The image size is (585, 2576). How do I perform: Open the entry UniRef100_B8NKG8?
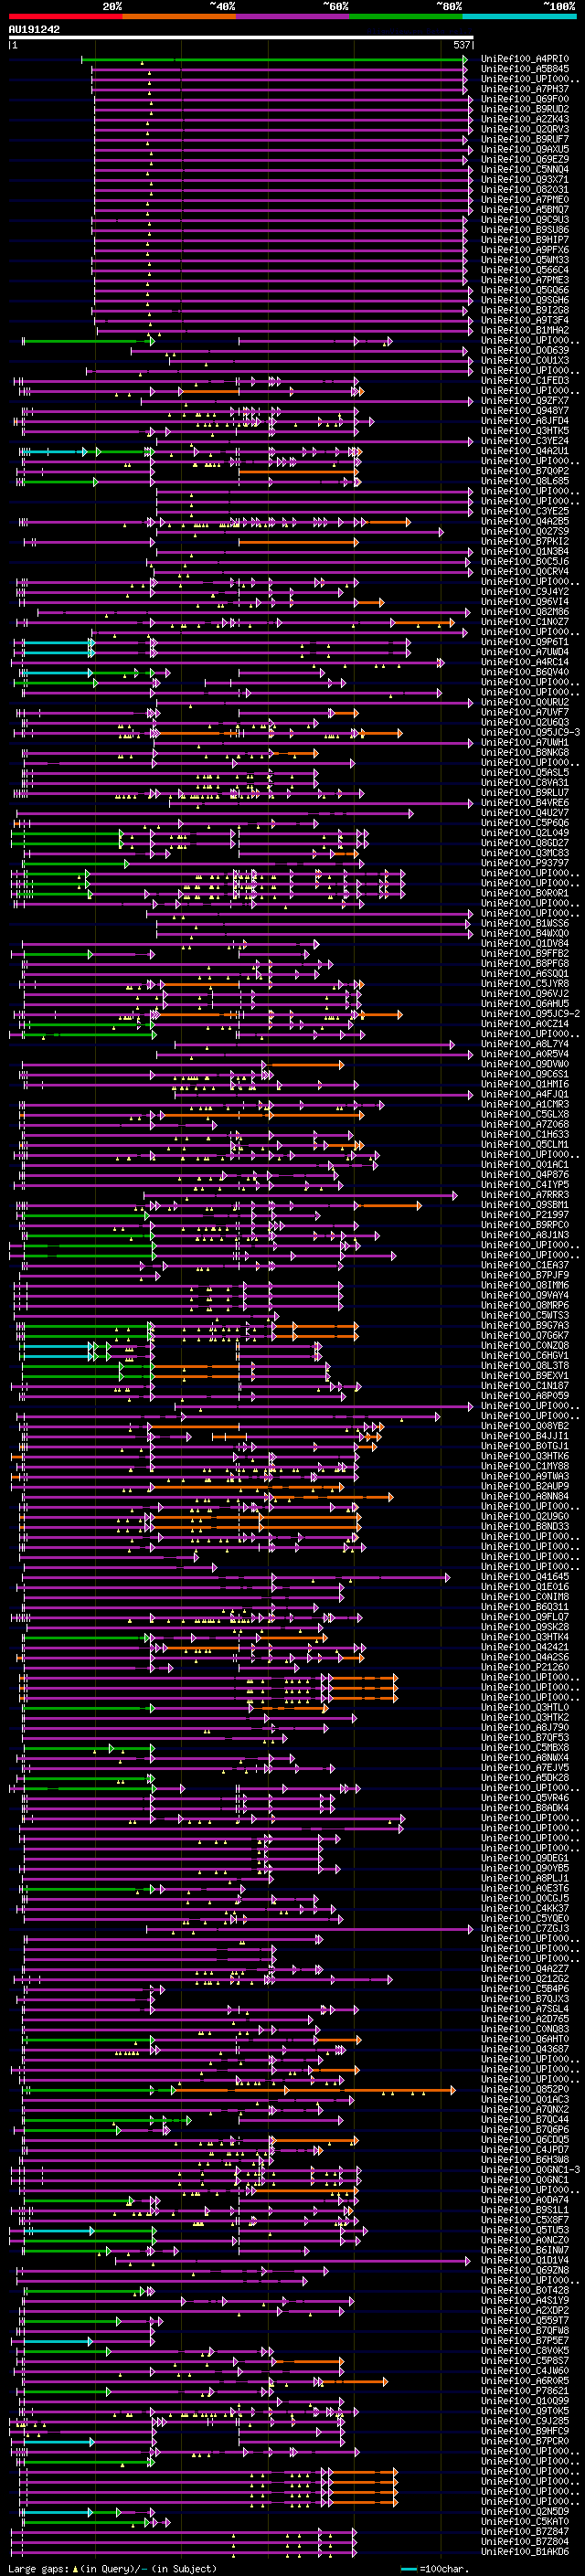point(525,753)
